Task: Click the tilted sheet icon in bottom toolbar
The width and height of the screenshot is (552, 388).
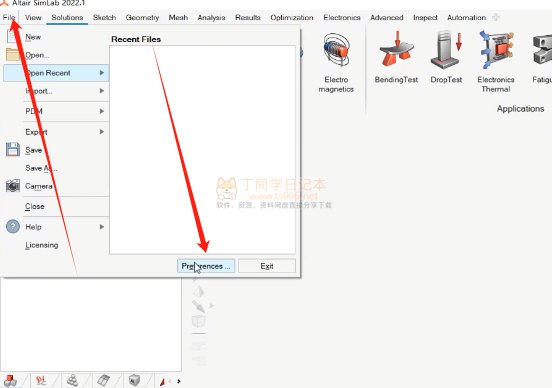Action: tap(103, 381)
